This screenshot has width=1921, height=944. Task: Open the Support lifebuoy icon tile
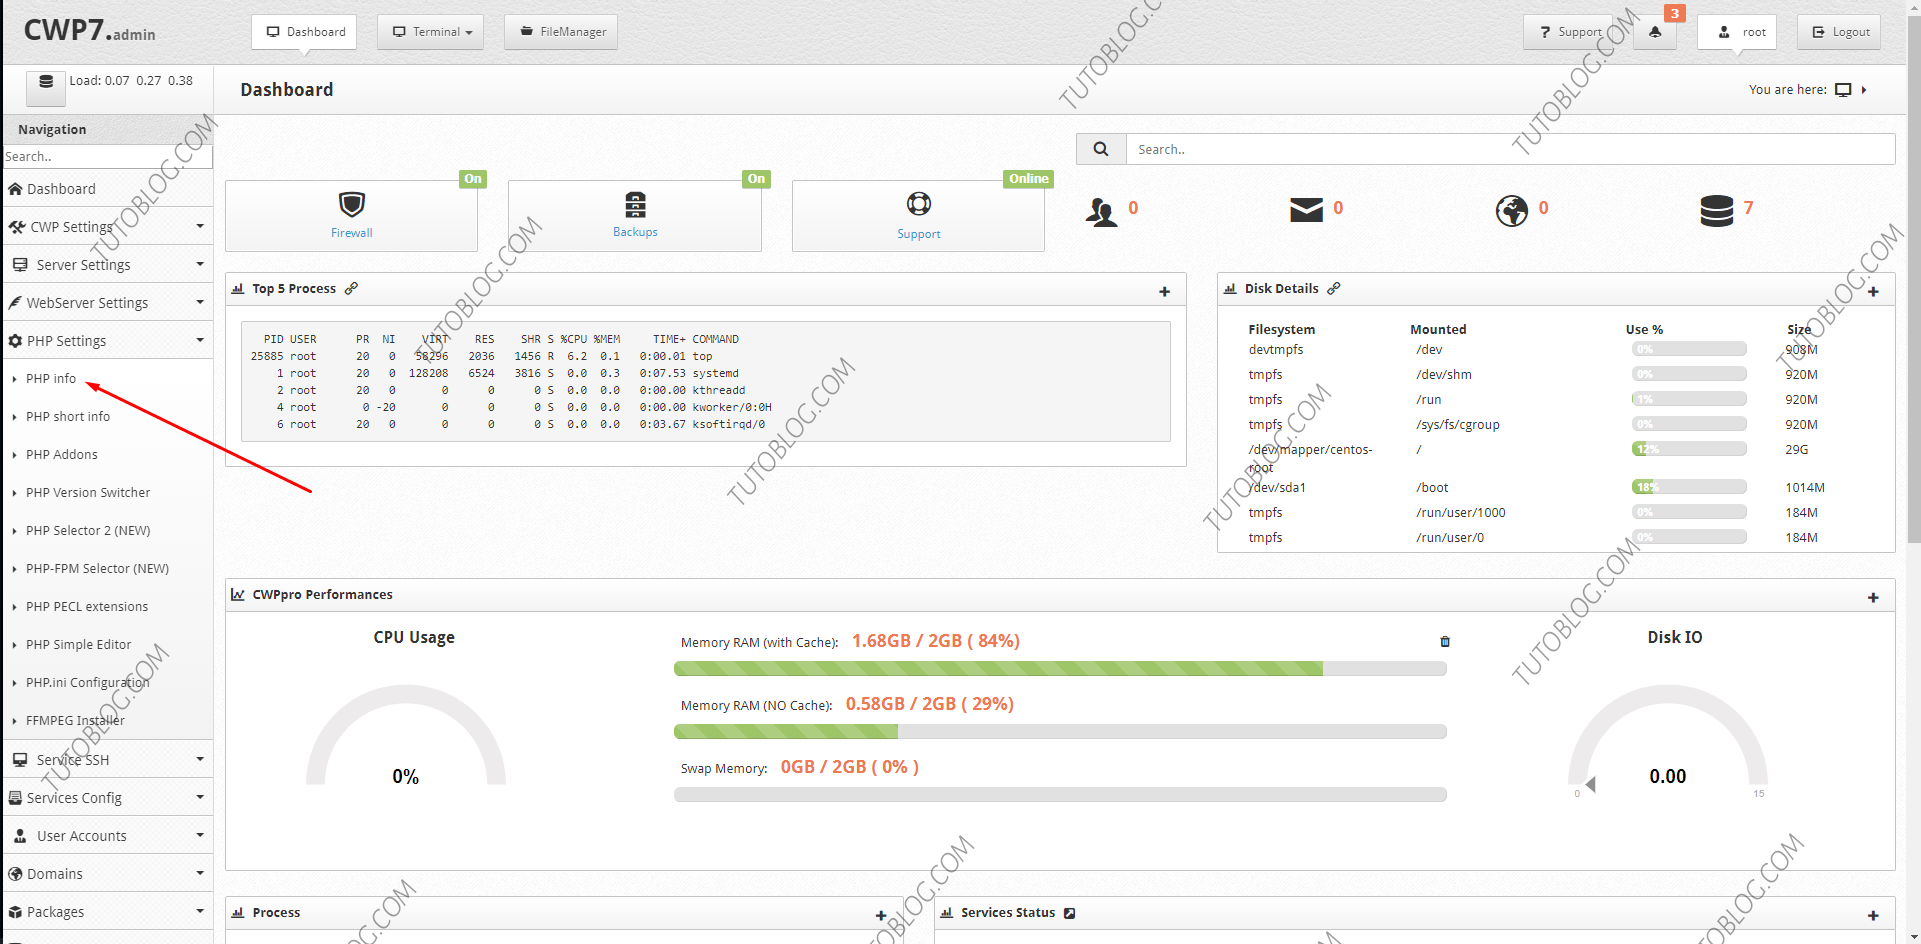tap(918, 215)
